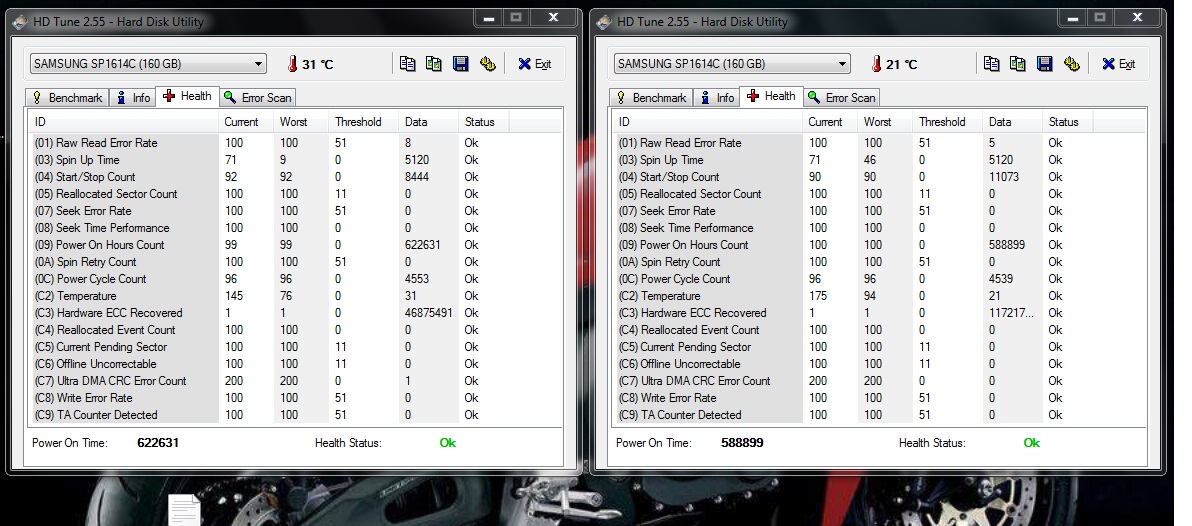Exit the 21 °C HD Tune window
This screenshot has height=526, width=1192.
(1118, 64)
